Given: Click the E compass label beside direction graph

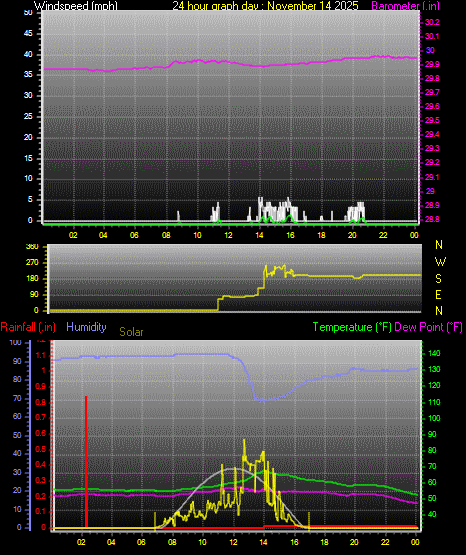Looking at the screenshot, I should tap(438, 294).
